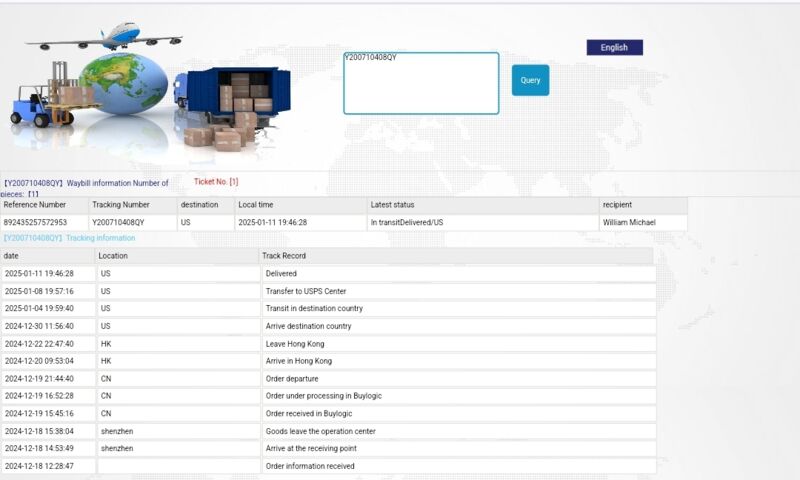Click the Query button
800x480 pixels.
click(530, 80)
